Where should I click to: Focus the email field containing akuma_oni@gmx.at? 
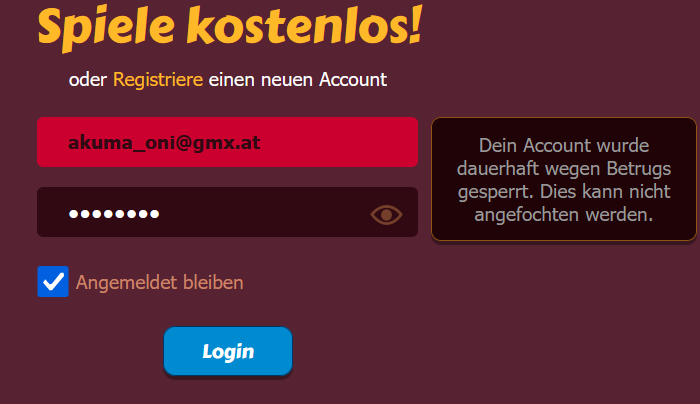(x=227, y=142)
